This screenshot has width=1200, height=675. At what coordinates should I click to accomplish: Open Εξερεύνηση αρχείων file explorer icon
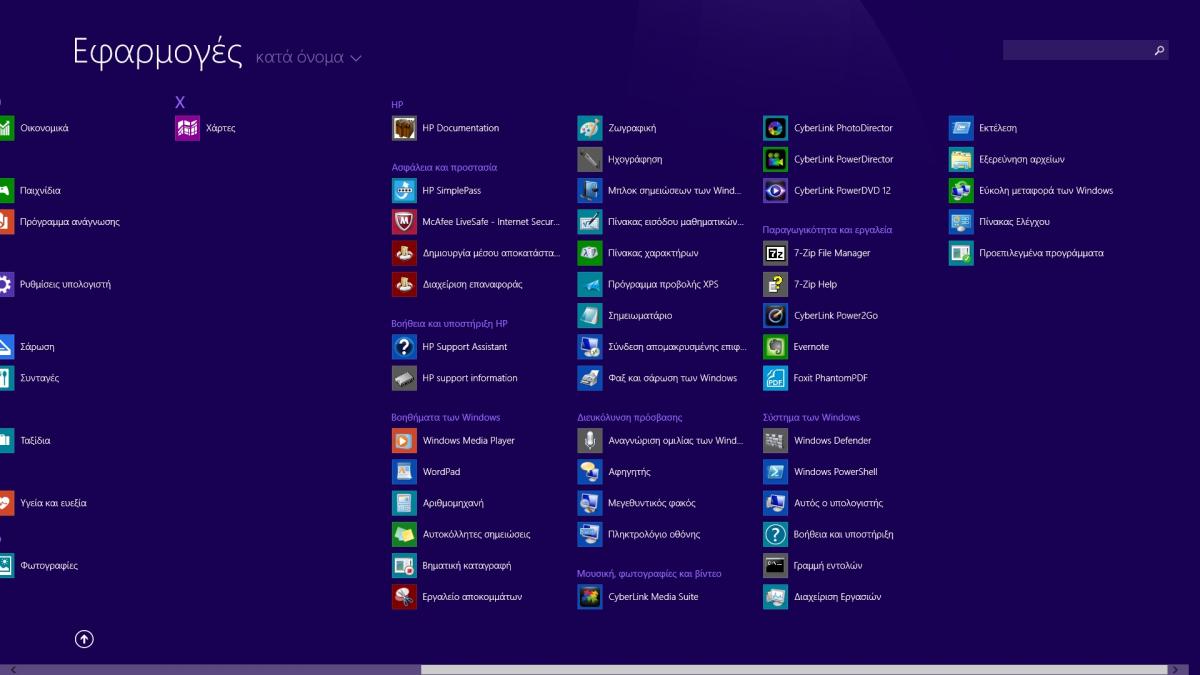(961, 159)
